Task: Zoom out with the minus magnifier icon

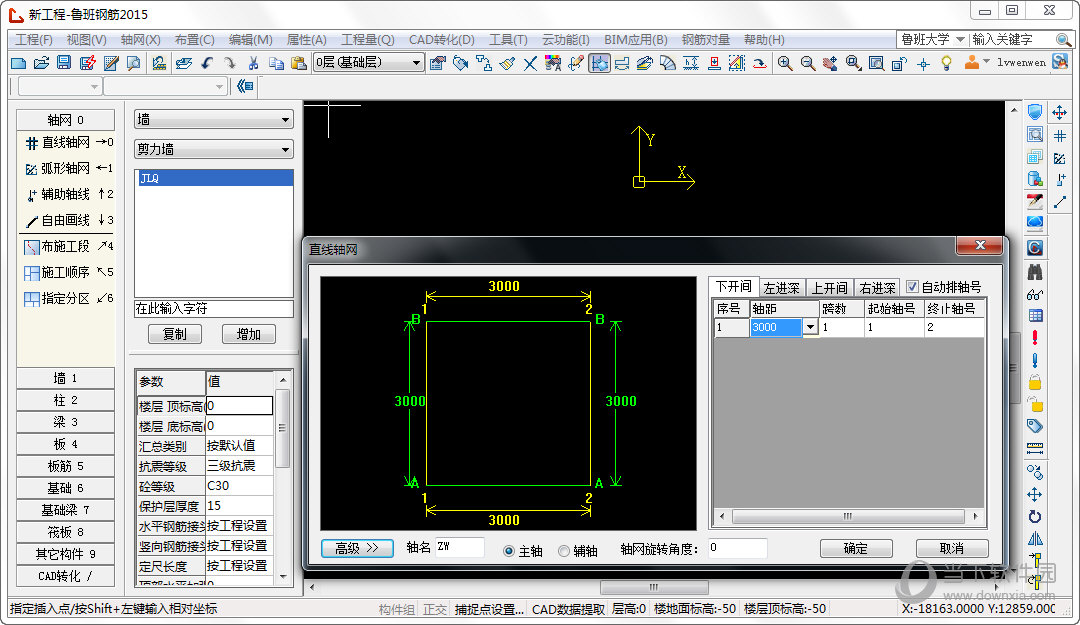Action: [x=807, y=63]
